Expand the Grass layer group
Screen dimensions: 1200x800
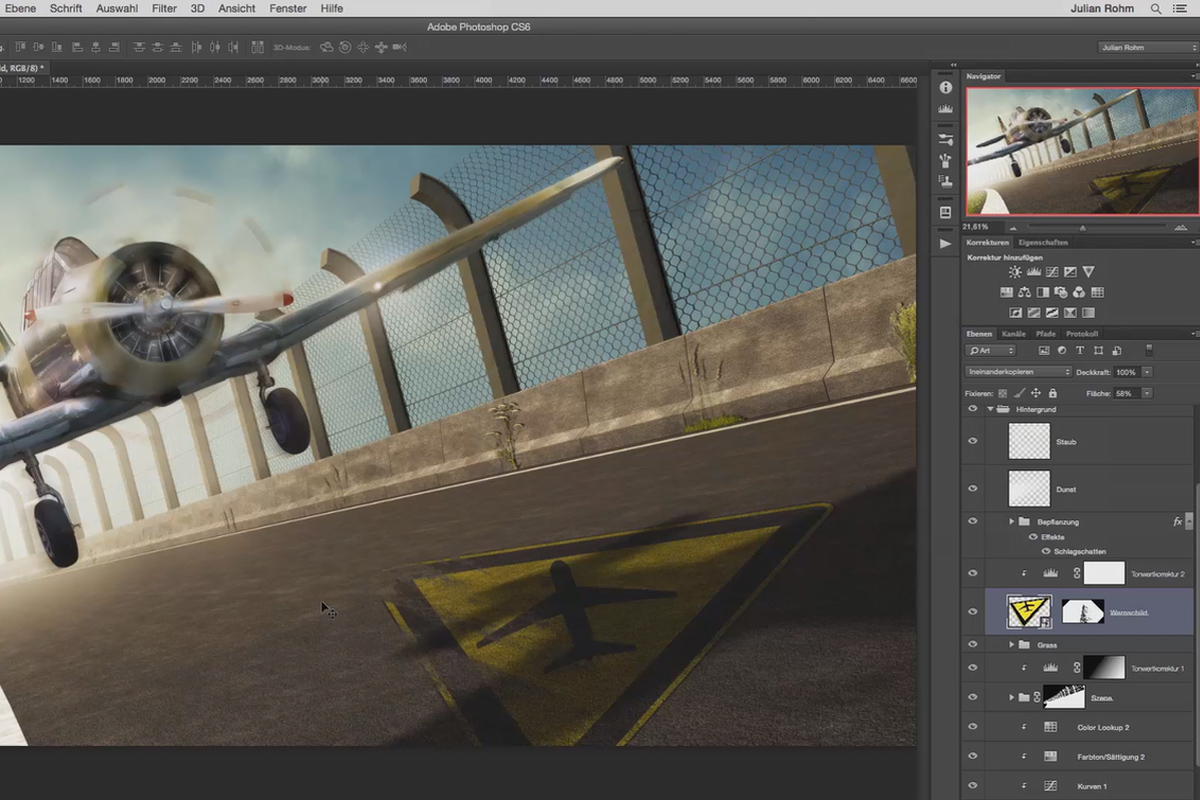click(x=1011, y=644)
